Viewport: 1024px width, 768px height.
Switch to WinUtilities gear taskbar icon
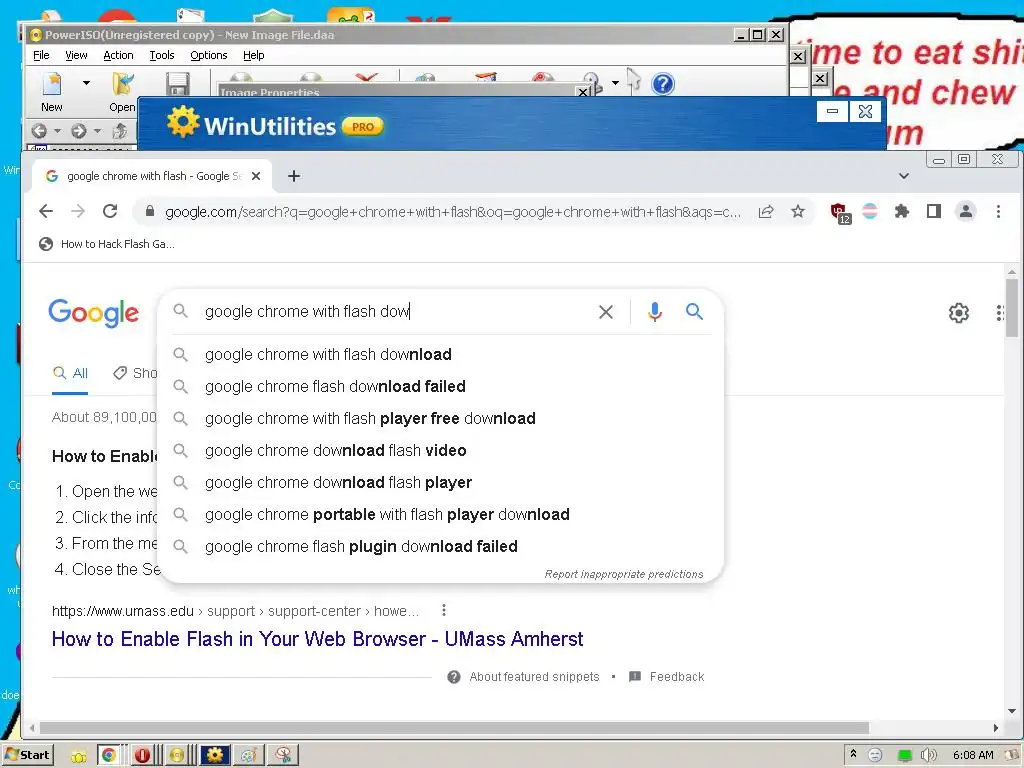(215, 755)
